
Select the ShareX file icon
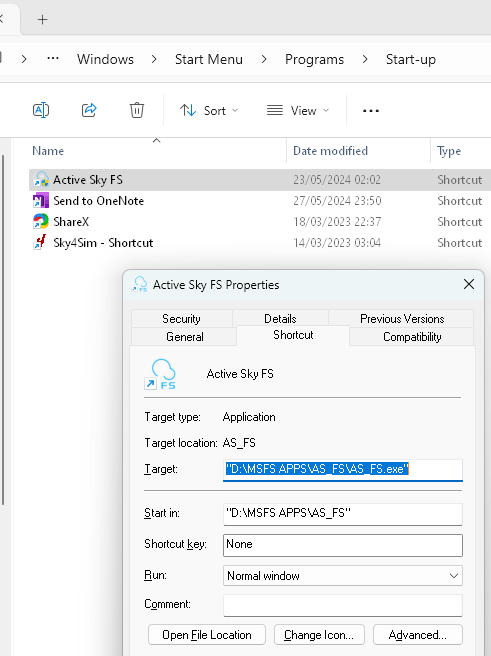pos(41,221)
